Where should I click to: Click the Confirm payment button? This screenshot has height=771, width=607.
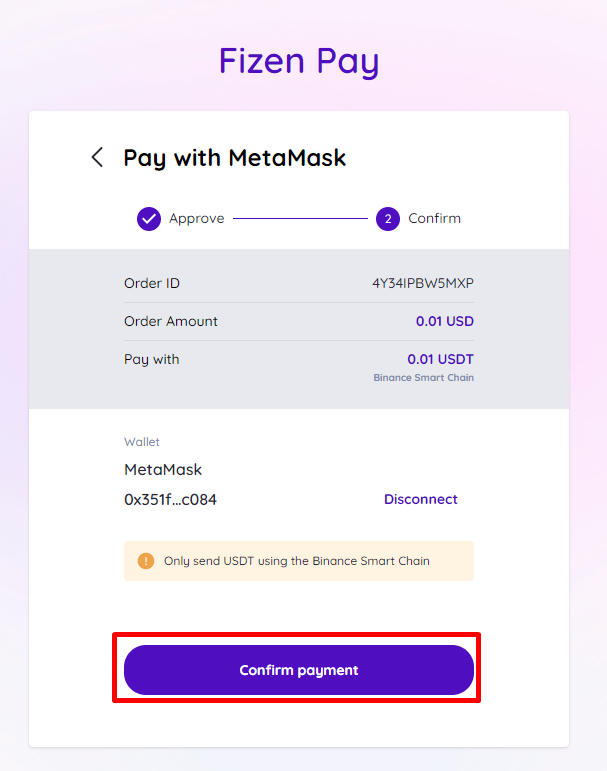(x=299, y=670)
